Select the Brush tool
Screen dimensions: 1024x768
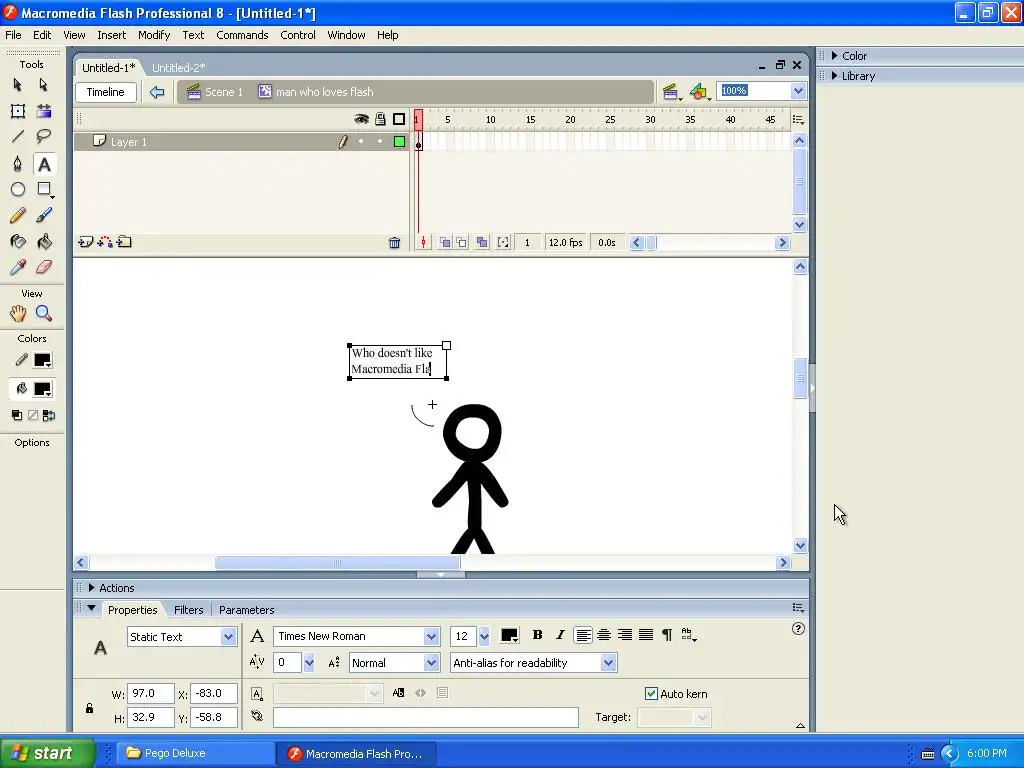click(x=44, y=216)
